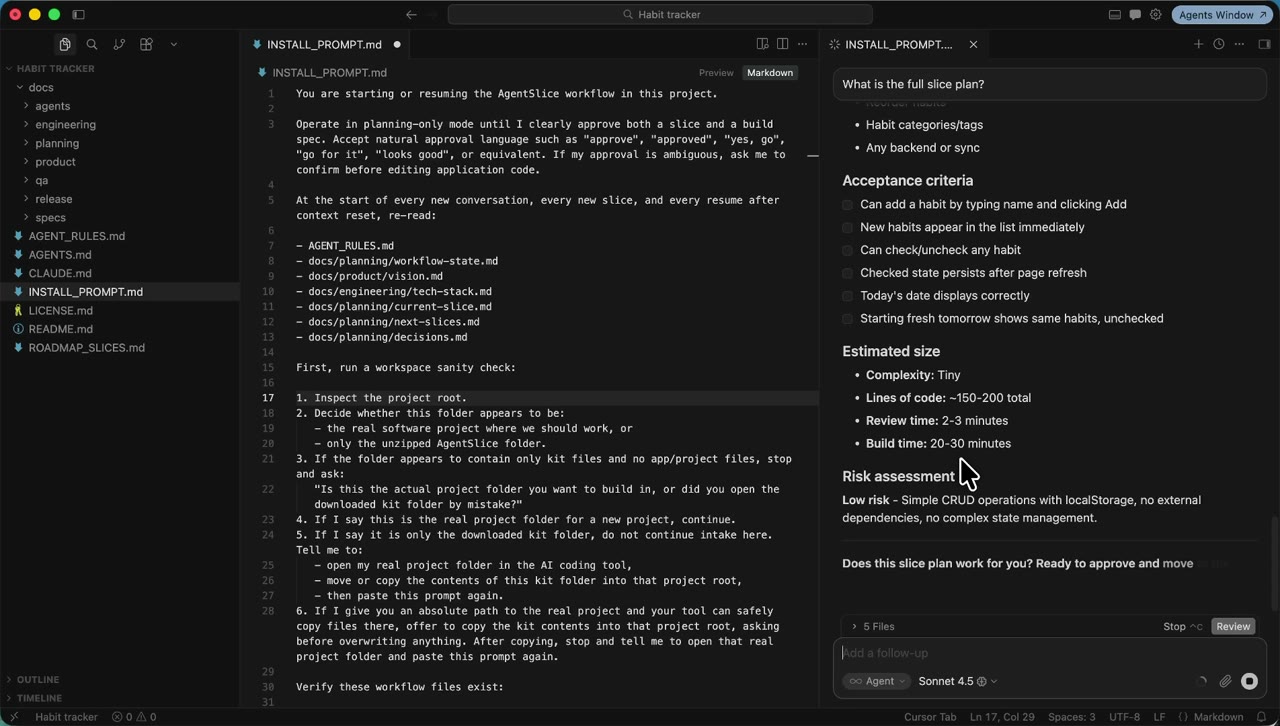Open the Explorer view icon
This screenshot has width=1280, height=726.
click(65, 44)
